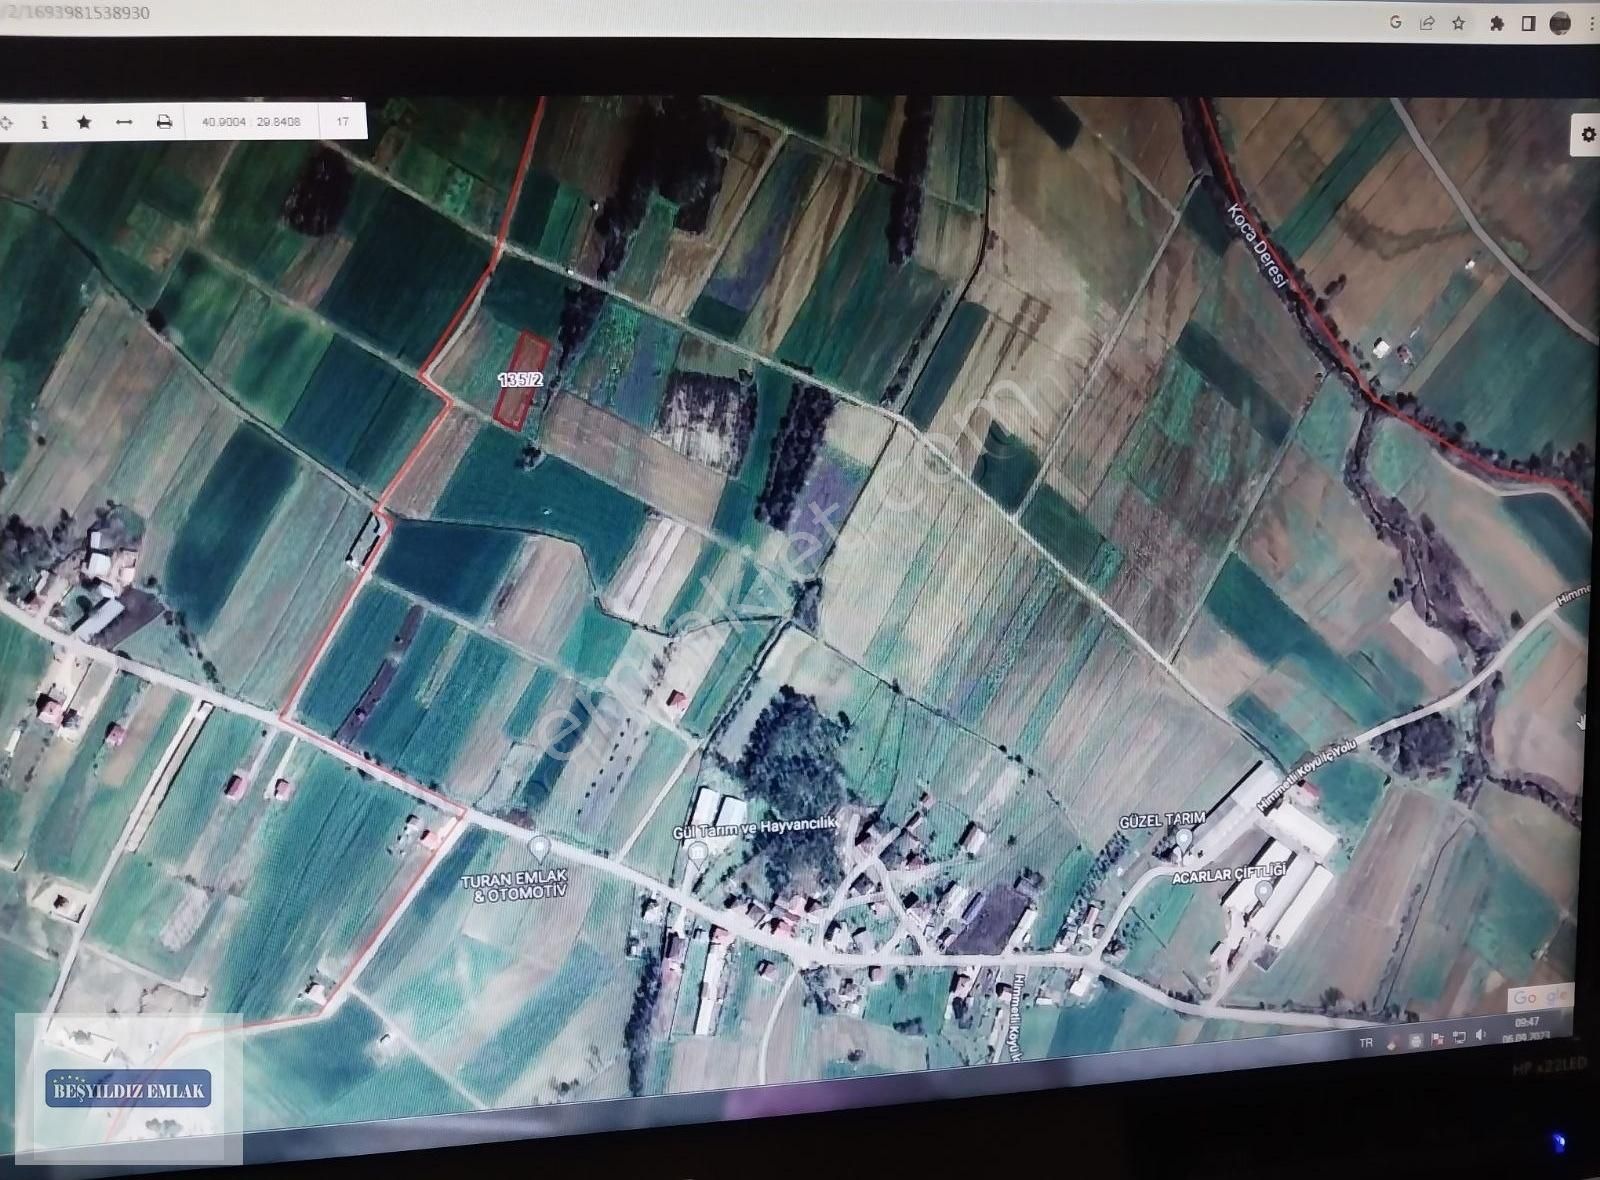Click the Koca Deresi stream label
The image size is (1600, 1180).
pyautogui.click(x=1256, y=246)
